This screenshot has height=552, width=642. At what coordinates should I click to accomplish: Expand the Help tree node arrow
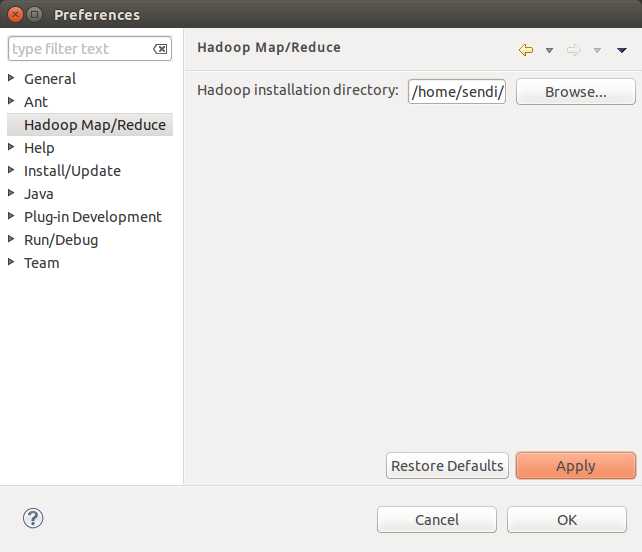coord(11,147)
